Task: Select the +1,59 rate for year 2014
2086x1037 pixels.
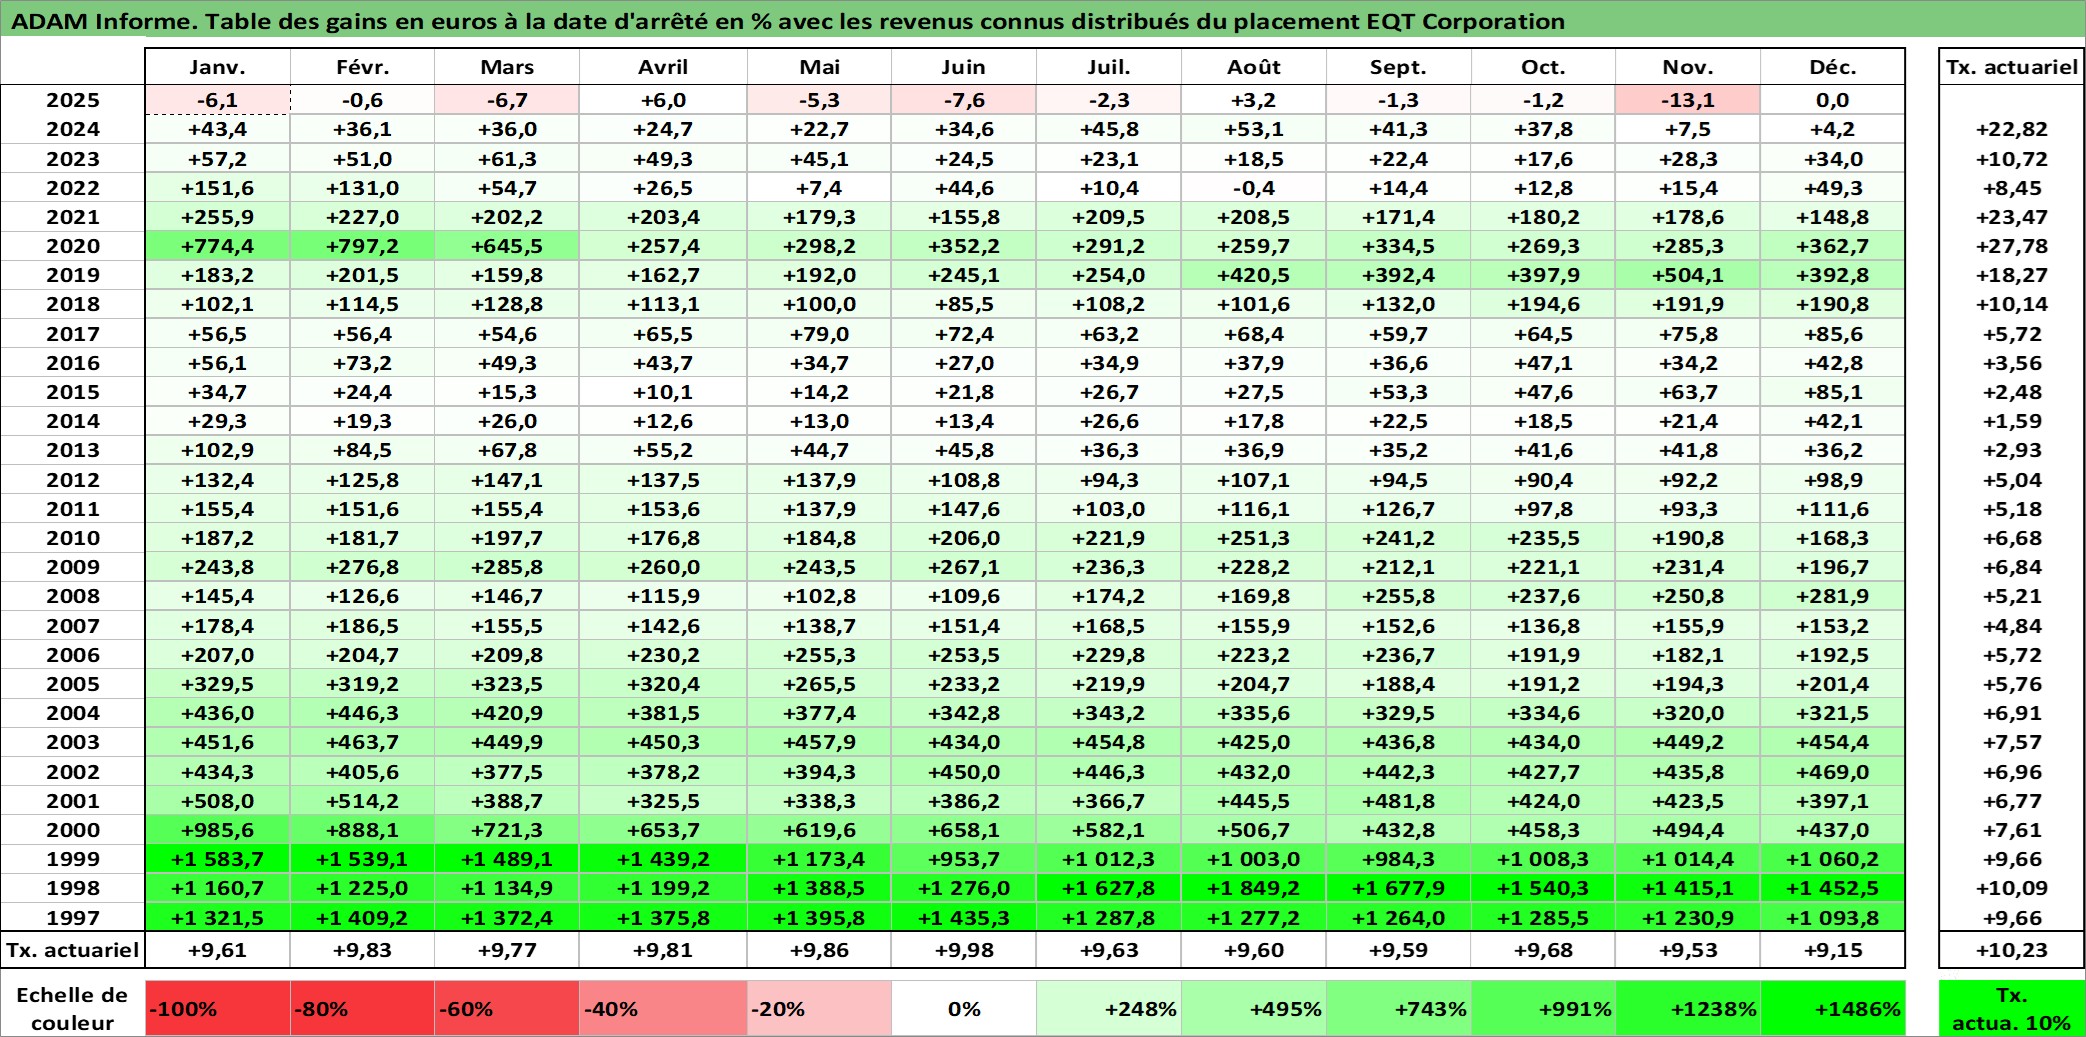Action: pos(2012,421)
